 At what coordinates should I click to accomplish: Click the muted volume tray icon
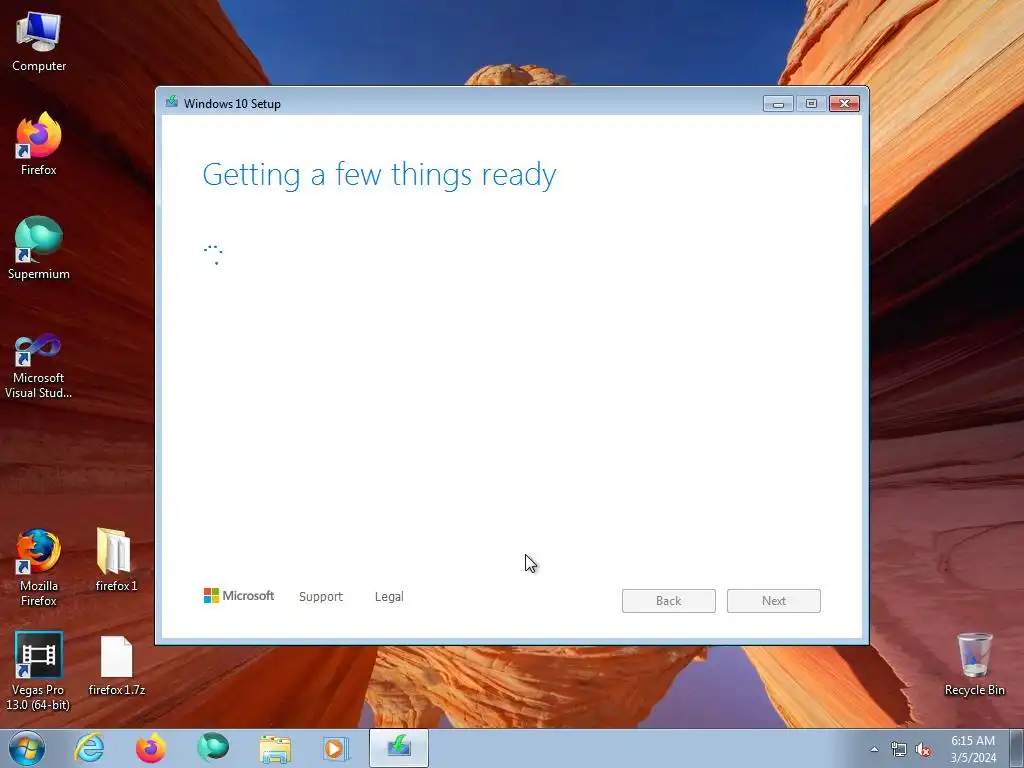pos(923,750)
